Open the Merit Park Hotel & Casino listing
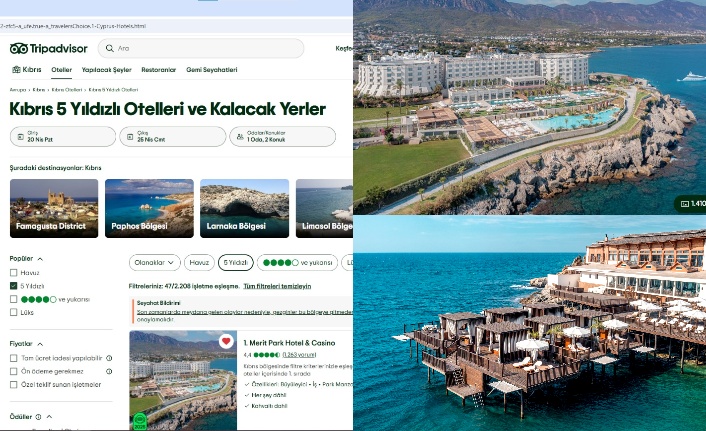Screen dimensions: 706x431 (289, 343)
